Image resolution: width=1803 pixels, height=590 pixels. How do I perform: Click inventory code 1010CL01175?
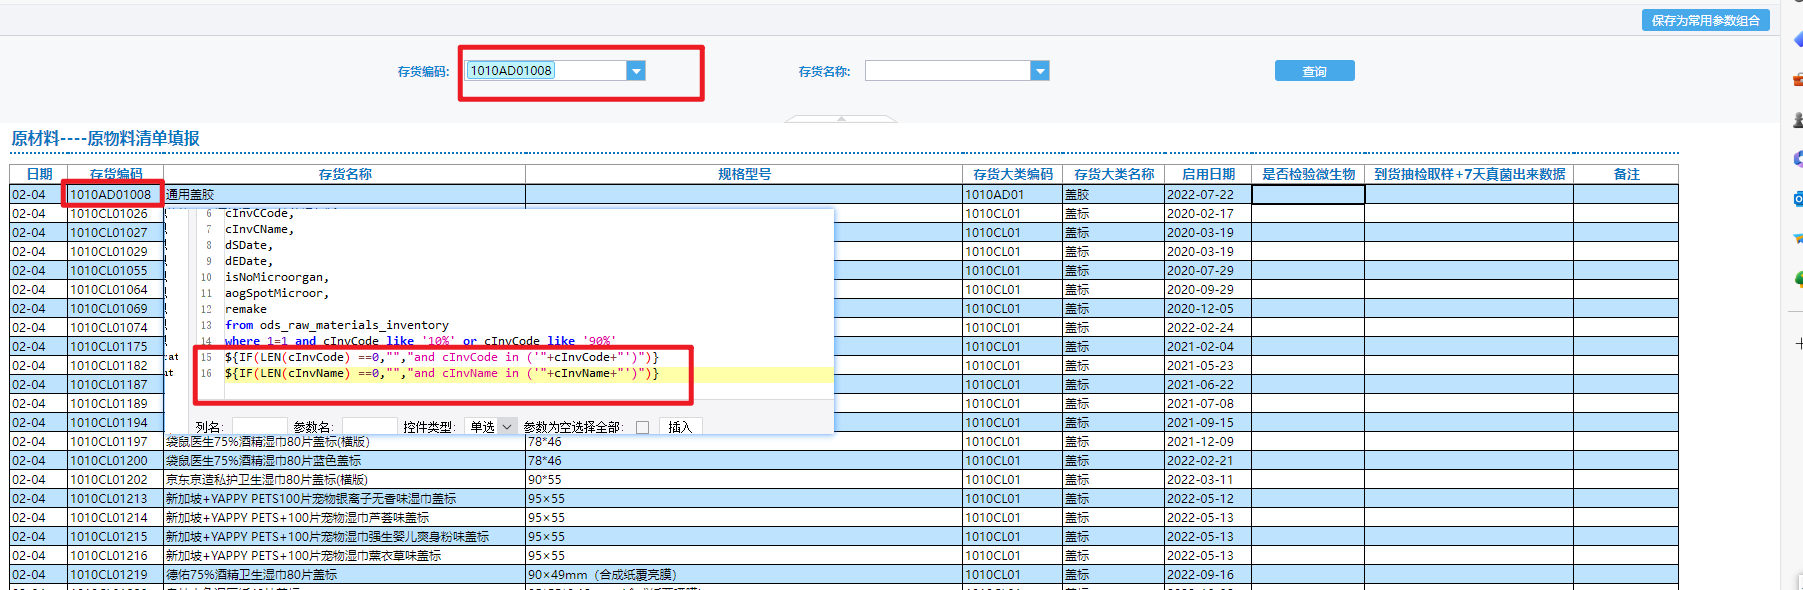(x=115, y=347)
